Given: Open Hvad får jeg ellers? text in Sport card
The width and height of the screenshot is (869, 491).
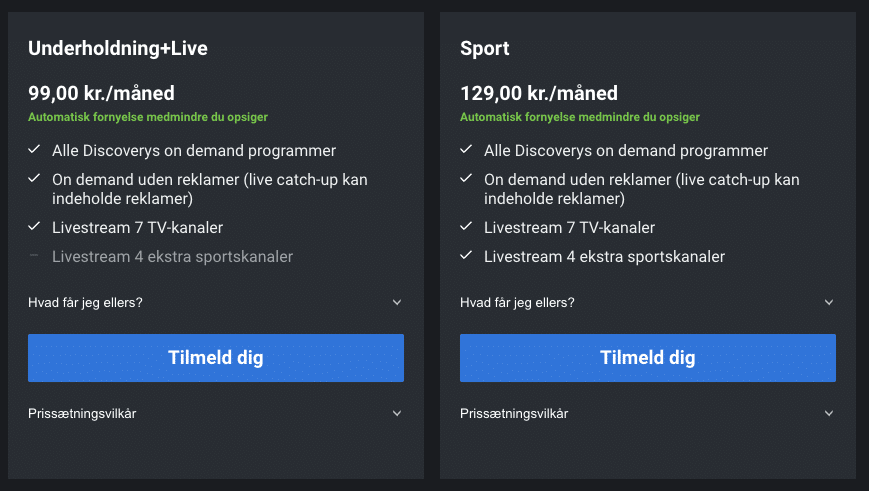Looking at the screenshot, I should 517,303.
